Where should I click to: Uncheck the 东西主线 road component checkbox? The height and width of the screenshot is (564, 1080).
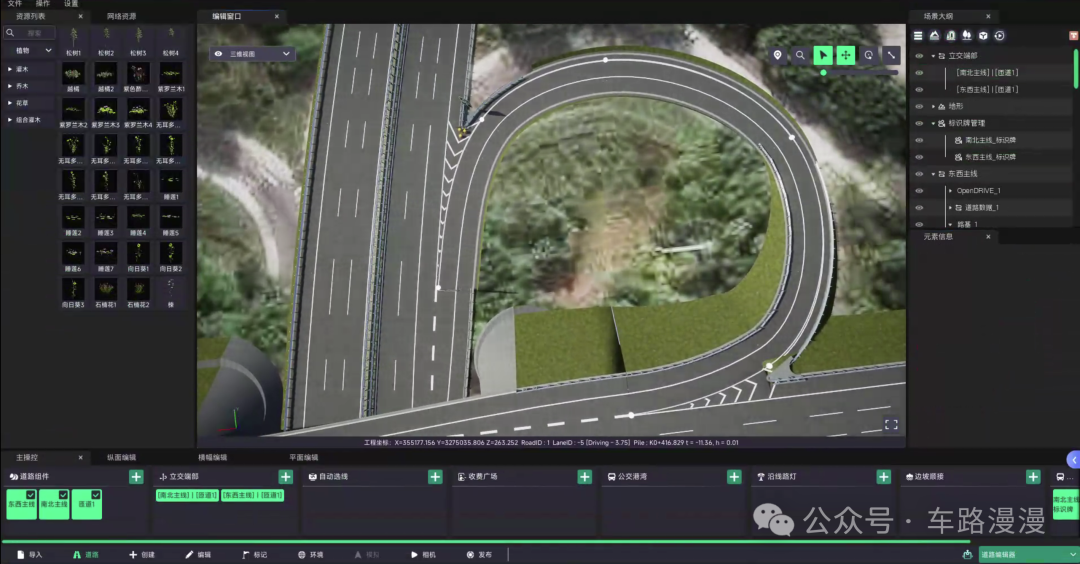30,494
